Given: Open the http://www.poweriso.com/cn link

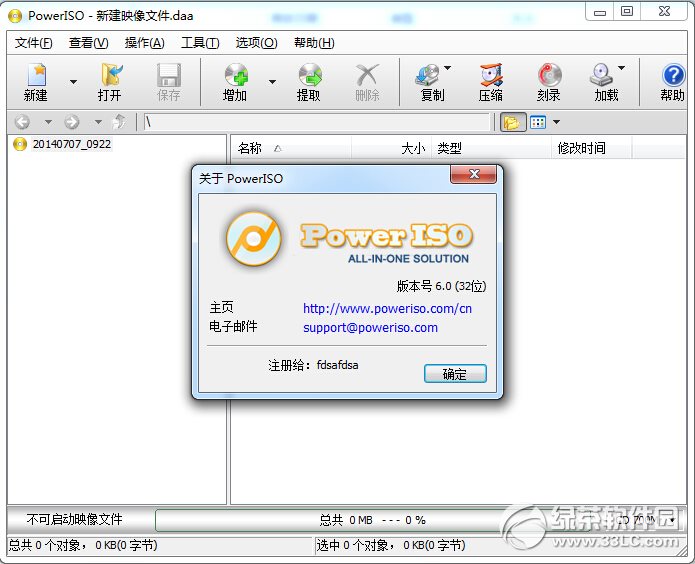Looking at the screenshot, I should [387, 309].
